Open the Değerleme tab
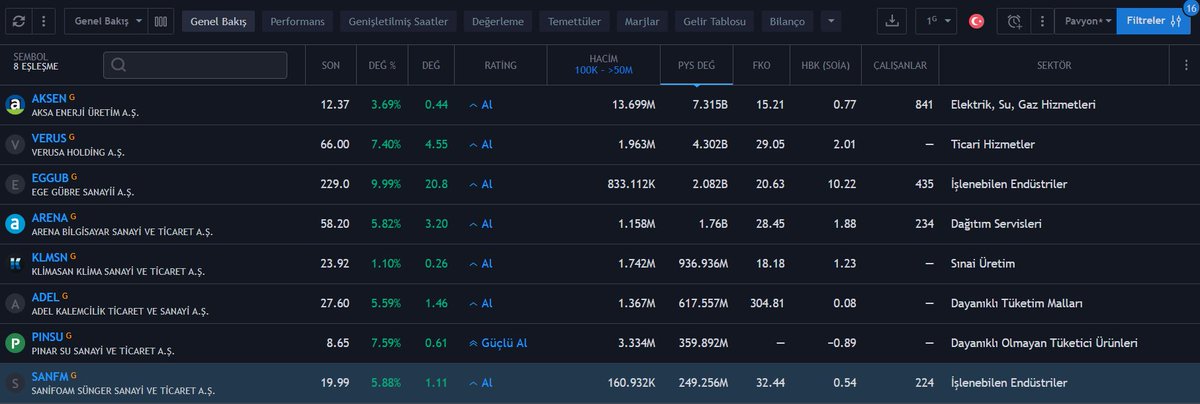The height and width of the screenshot is (404, 1200). click(498, 21)
